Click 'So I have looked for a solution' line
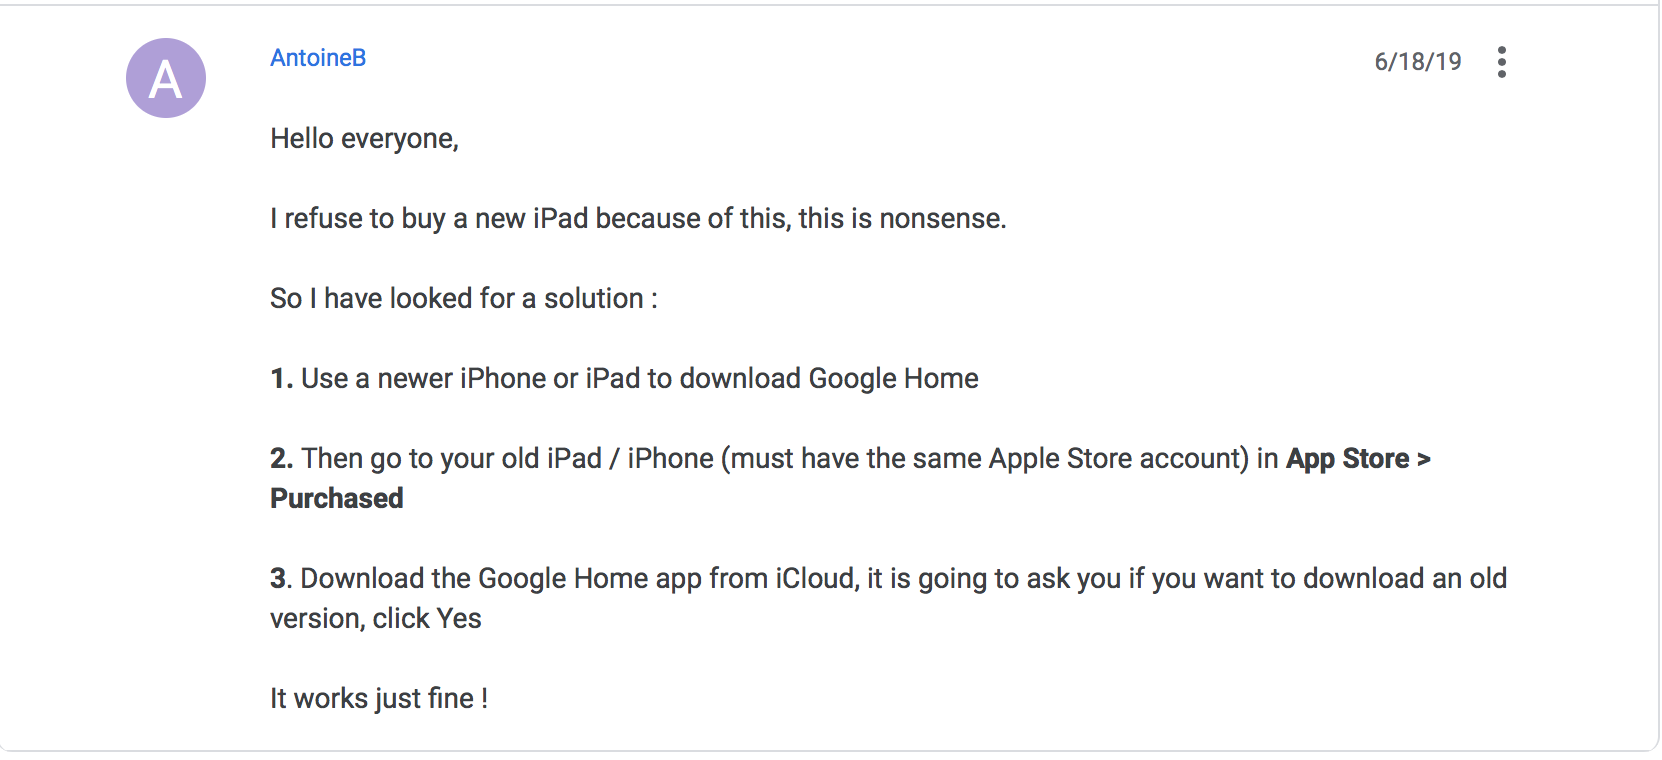1662x760 pixels. pos(464,299)
